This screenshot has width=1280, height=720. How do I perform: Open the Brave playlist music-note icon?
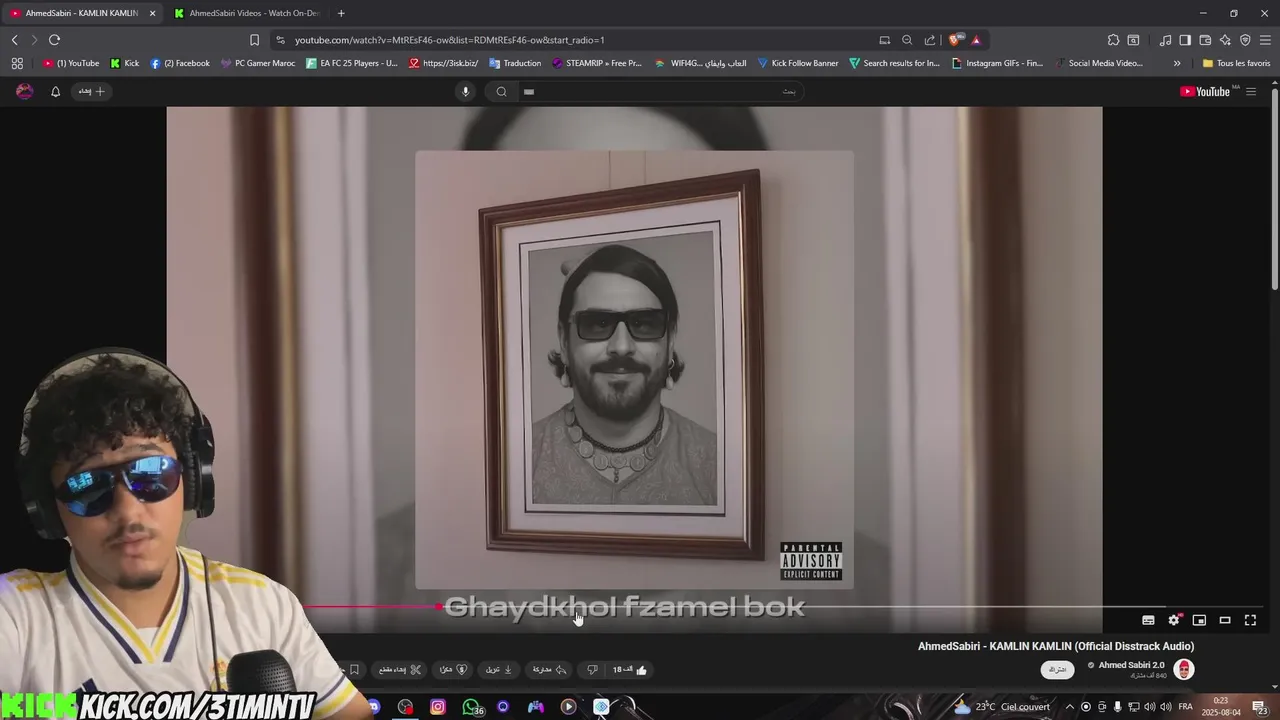[x=1165, y=40]
